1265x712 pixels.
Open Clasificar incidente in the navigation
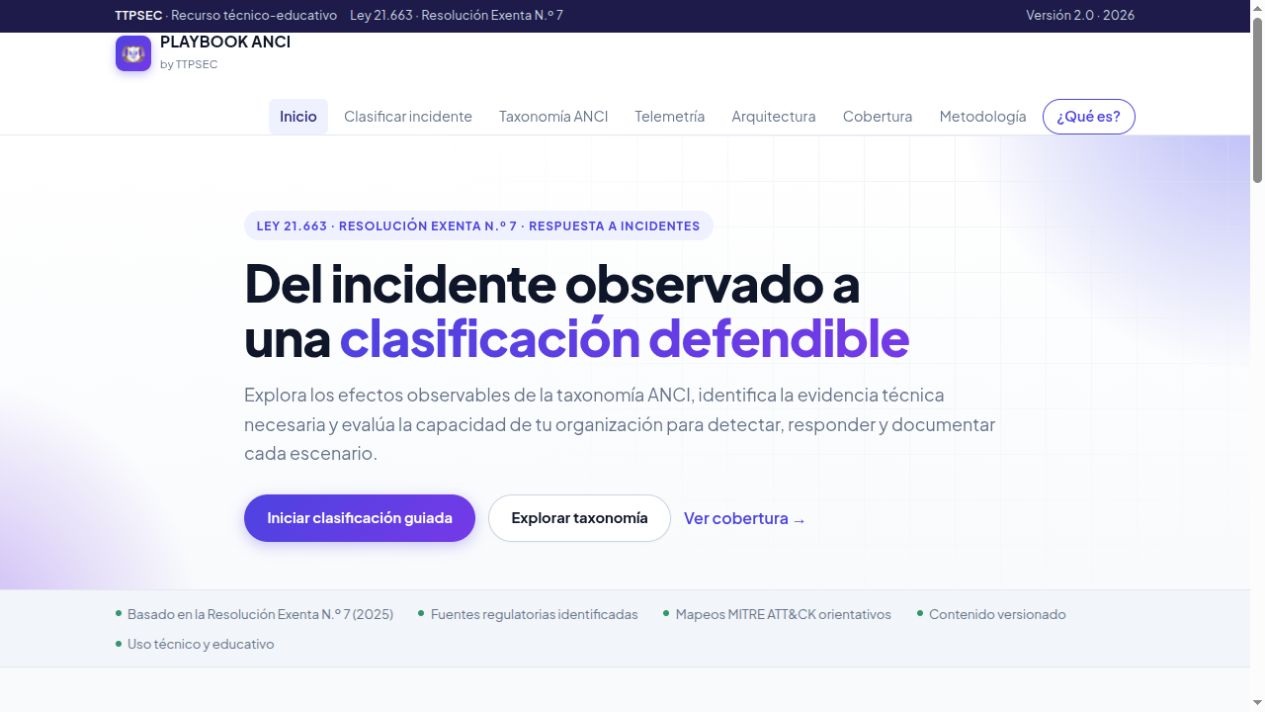coord(408,117)
